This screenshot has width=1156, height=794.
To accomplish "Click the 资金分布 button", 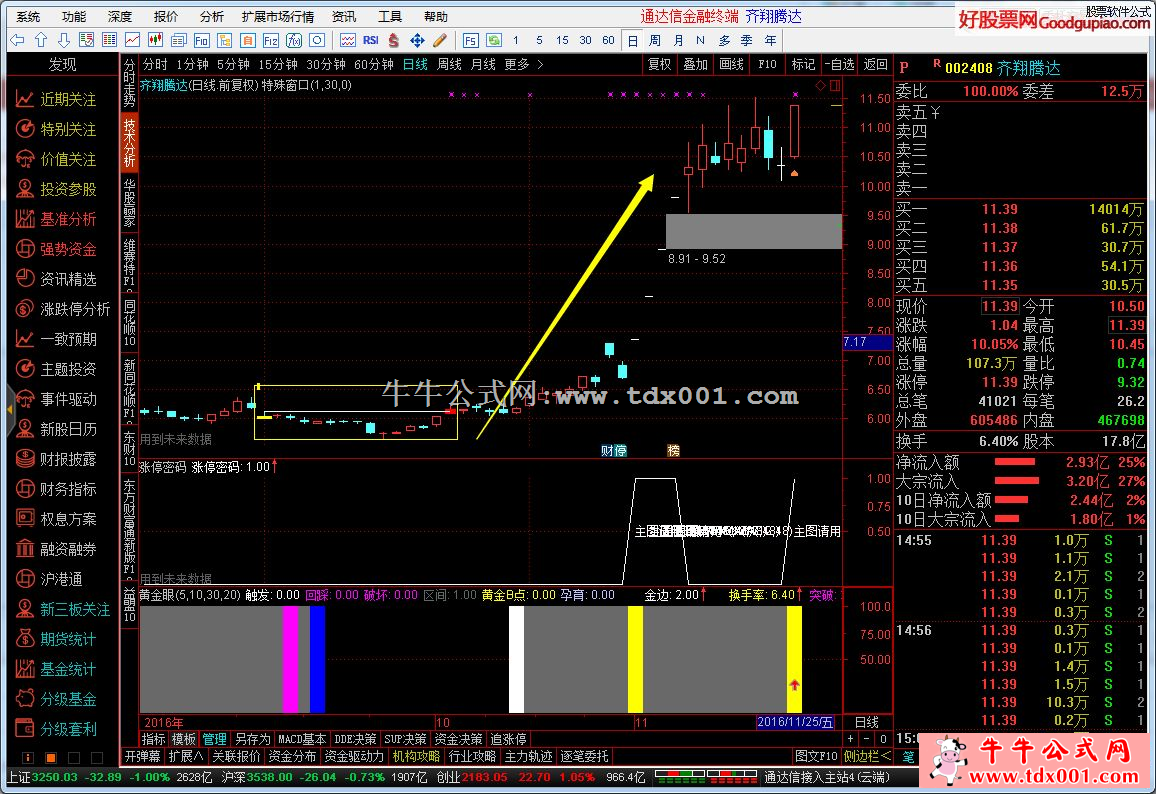I will pyautogui.click(x=293, y=756).
